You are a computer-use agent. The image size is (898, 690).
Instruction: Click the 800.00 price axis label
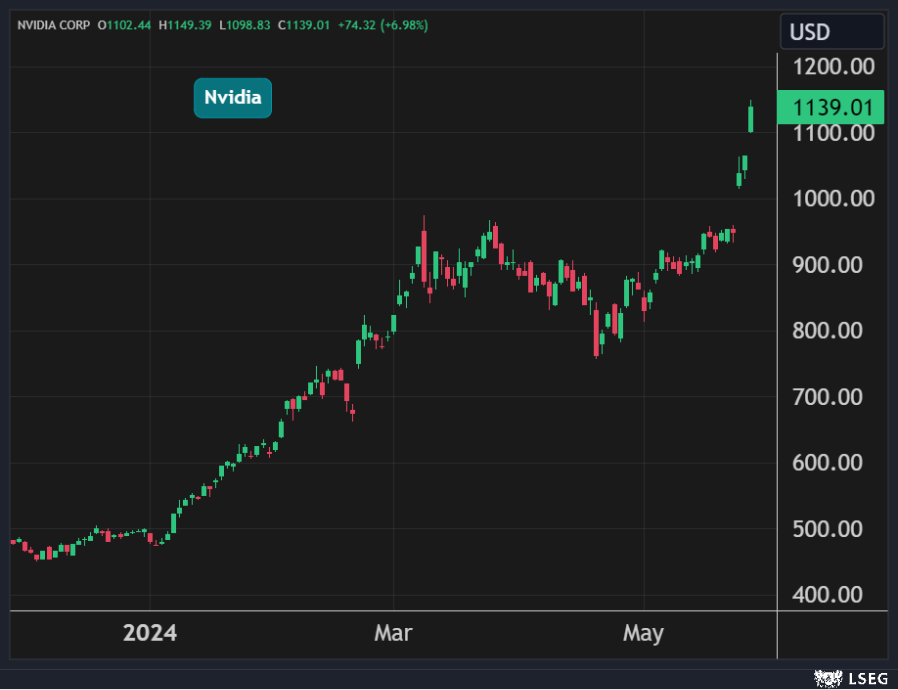[833, 331]
